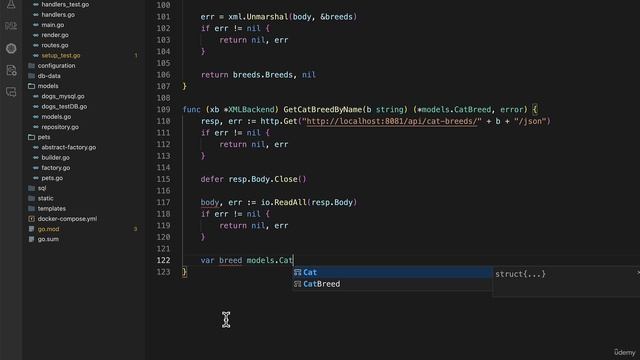640x360 pixels.
Task: Expand the static folder
Action: pos(45,198)
